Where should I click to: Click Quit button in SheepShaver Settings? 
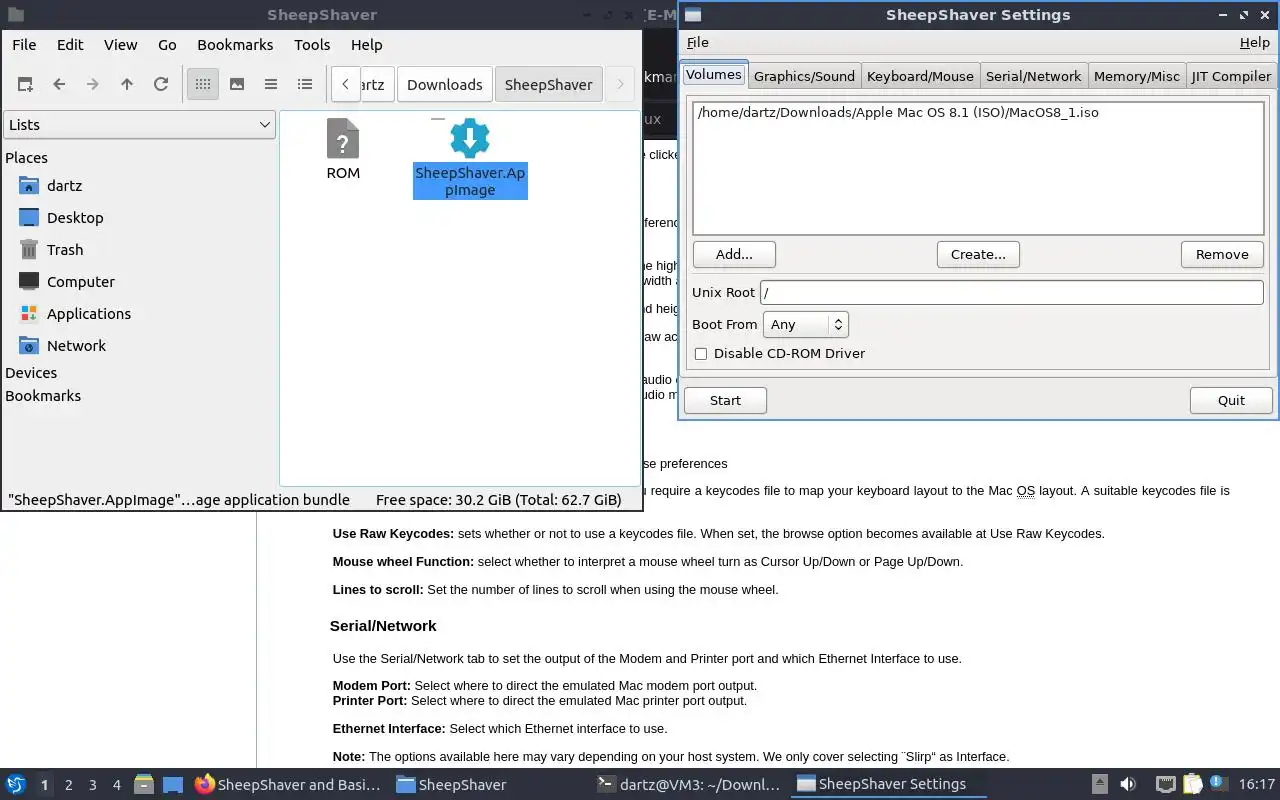pos(1231,400)
